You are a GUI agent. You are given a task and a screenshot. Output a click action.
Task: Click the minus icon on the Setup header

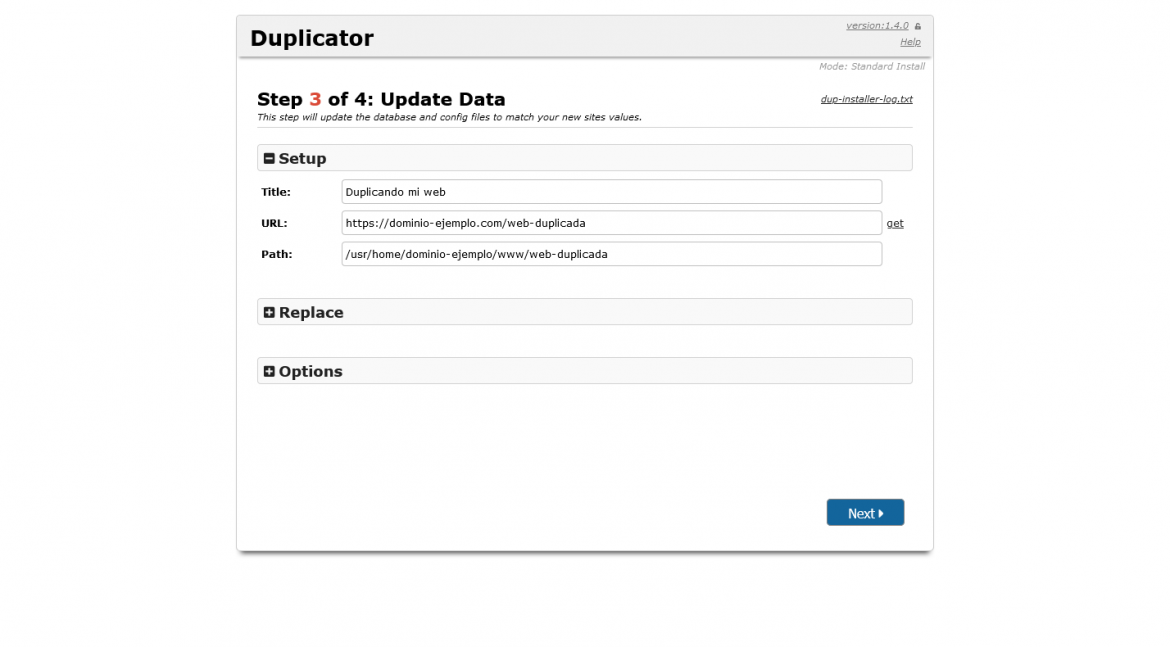(268, 157)
